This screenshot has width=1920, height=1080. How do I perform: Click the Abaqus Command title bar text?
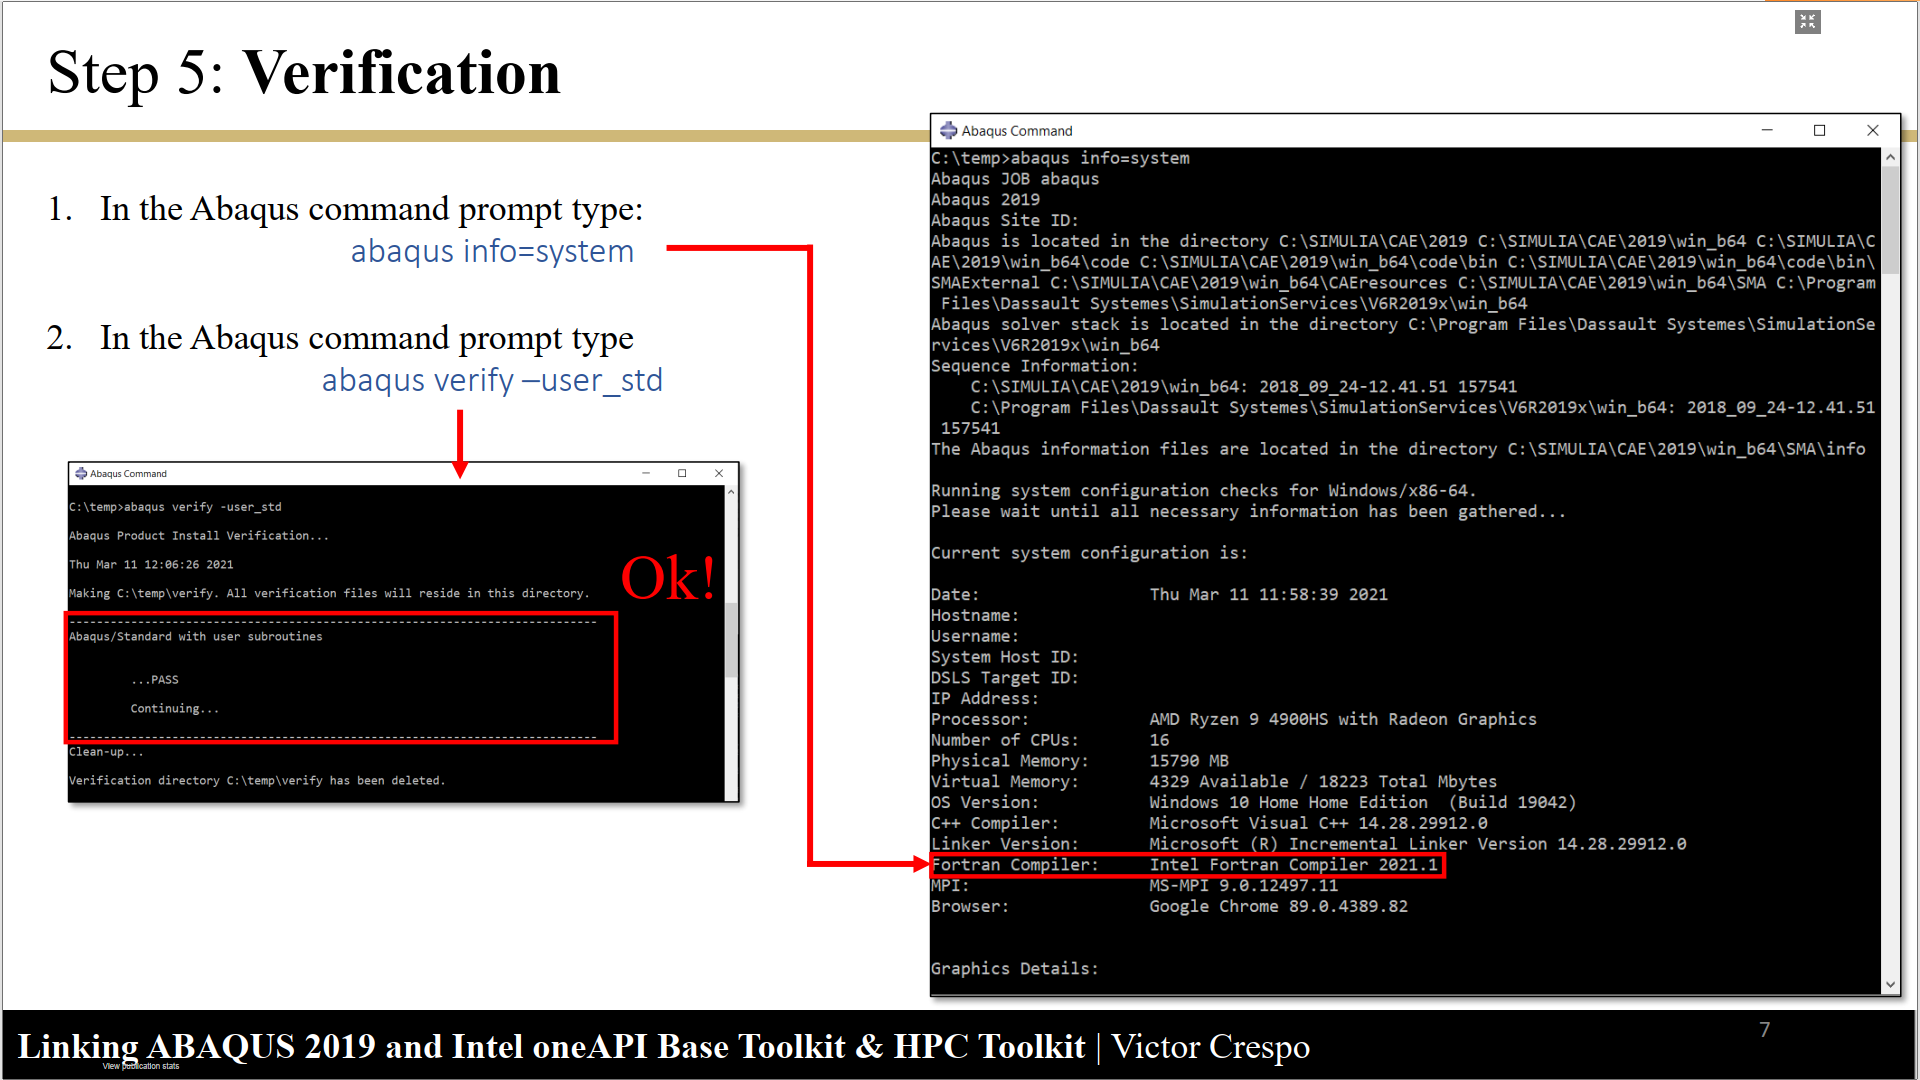coord(1017,130)
